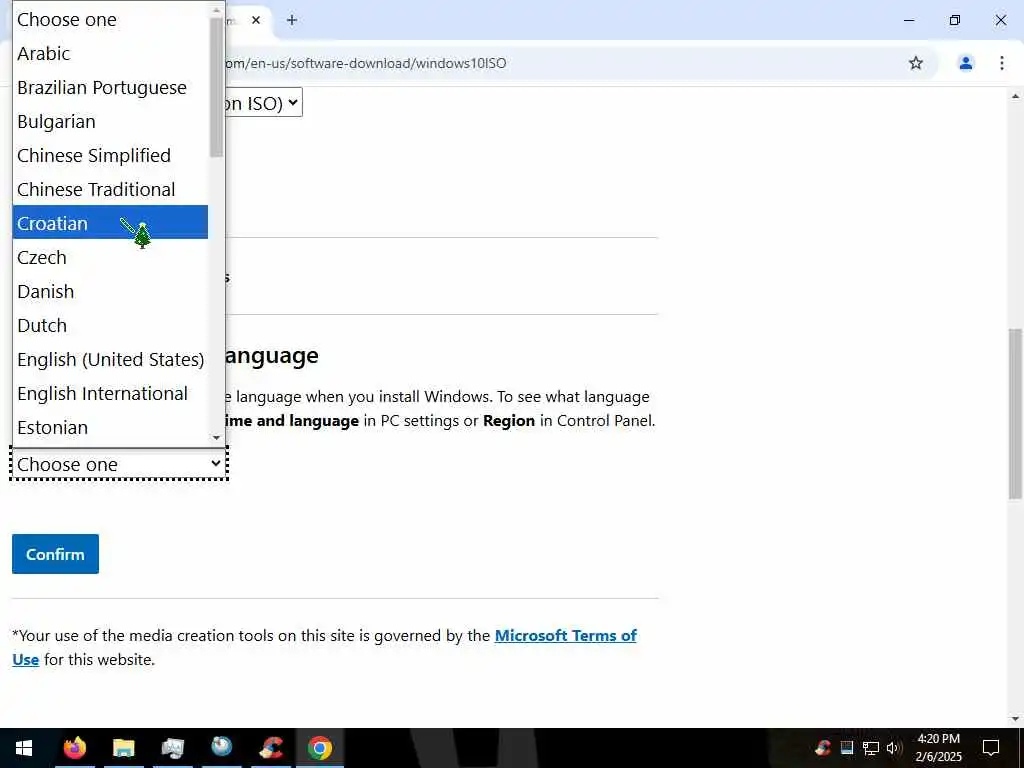Click the page scrollbar up arrow
1024x768 pixels.
pos(1015,96)
